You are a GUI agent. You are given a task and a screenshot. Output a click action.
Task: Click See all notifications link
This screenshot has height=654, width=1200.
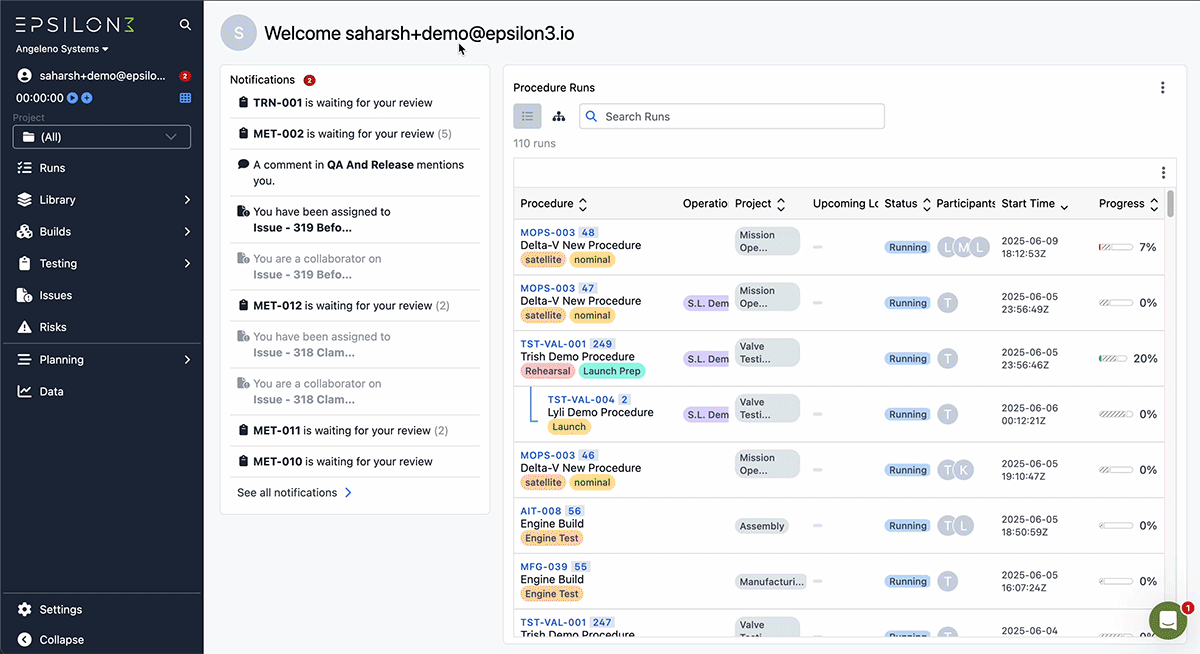pos(294,493)
